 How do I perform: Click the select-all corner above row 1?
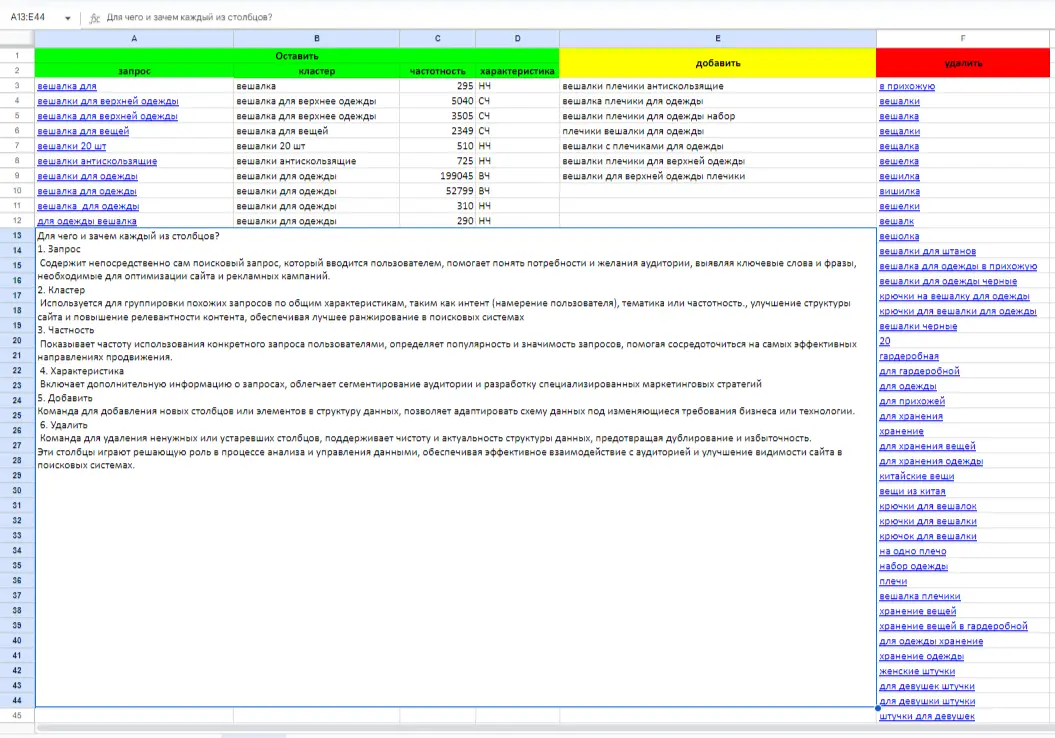click(x=17, y=38)
